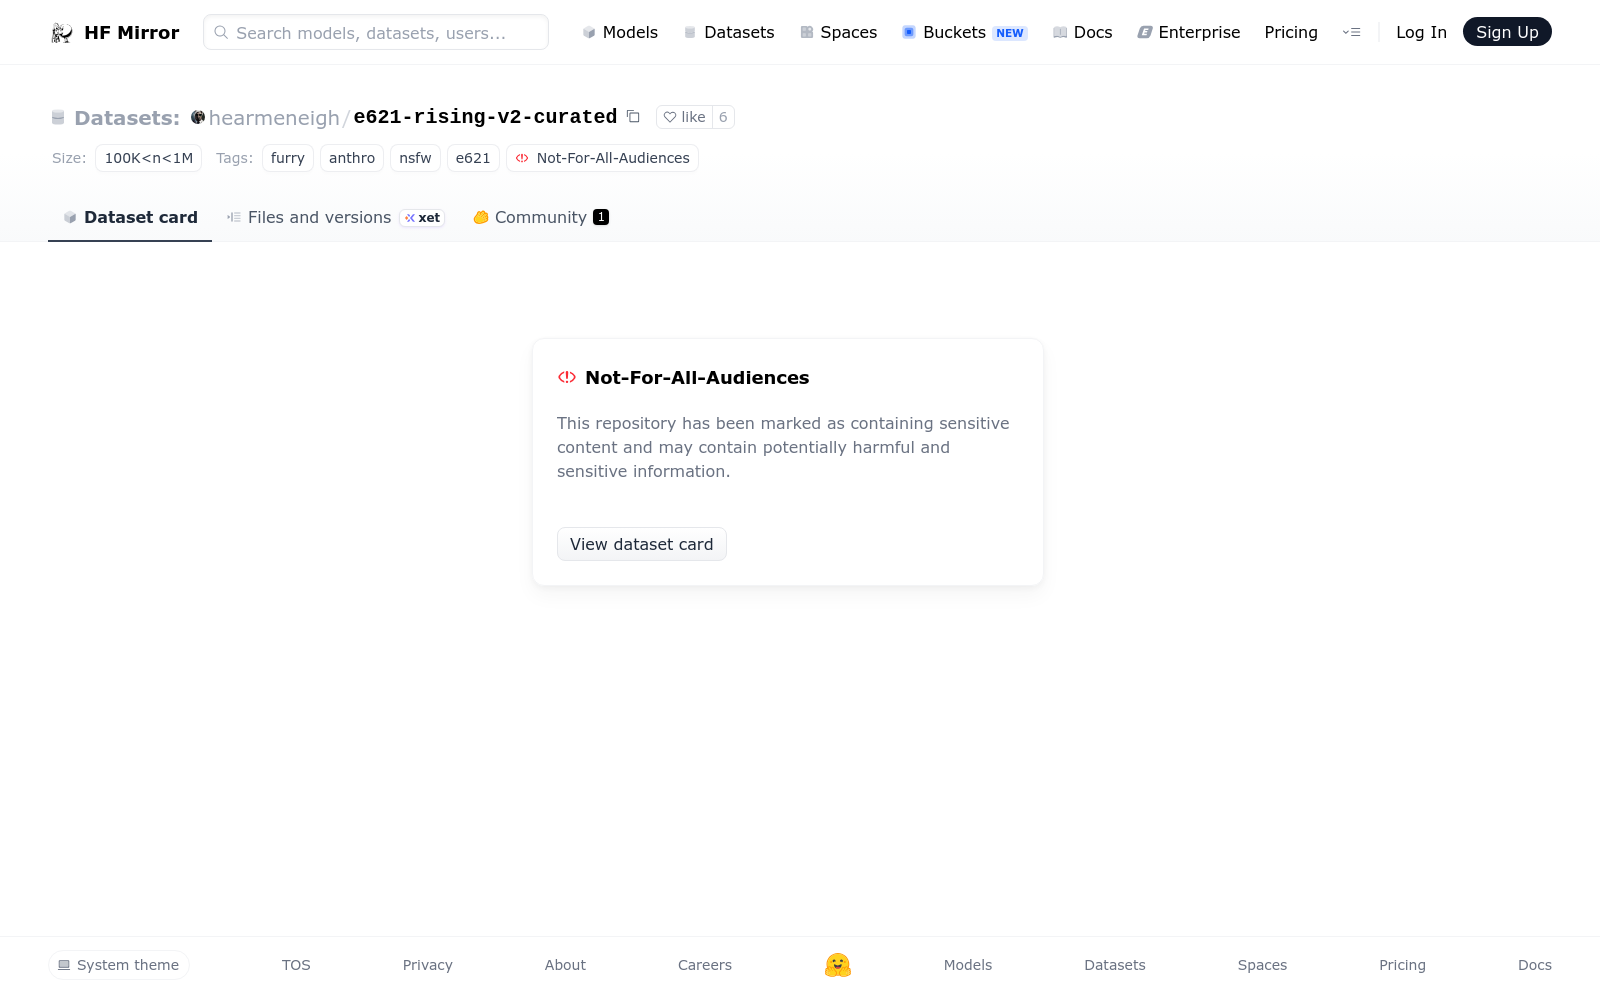Open Privacy in the footer
Viewport: 1600px width, 1000px height.
pyautogui.click(x=428, y=965)
